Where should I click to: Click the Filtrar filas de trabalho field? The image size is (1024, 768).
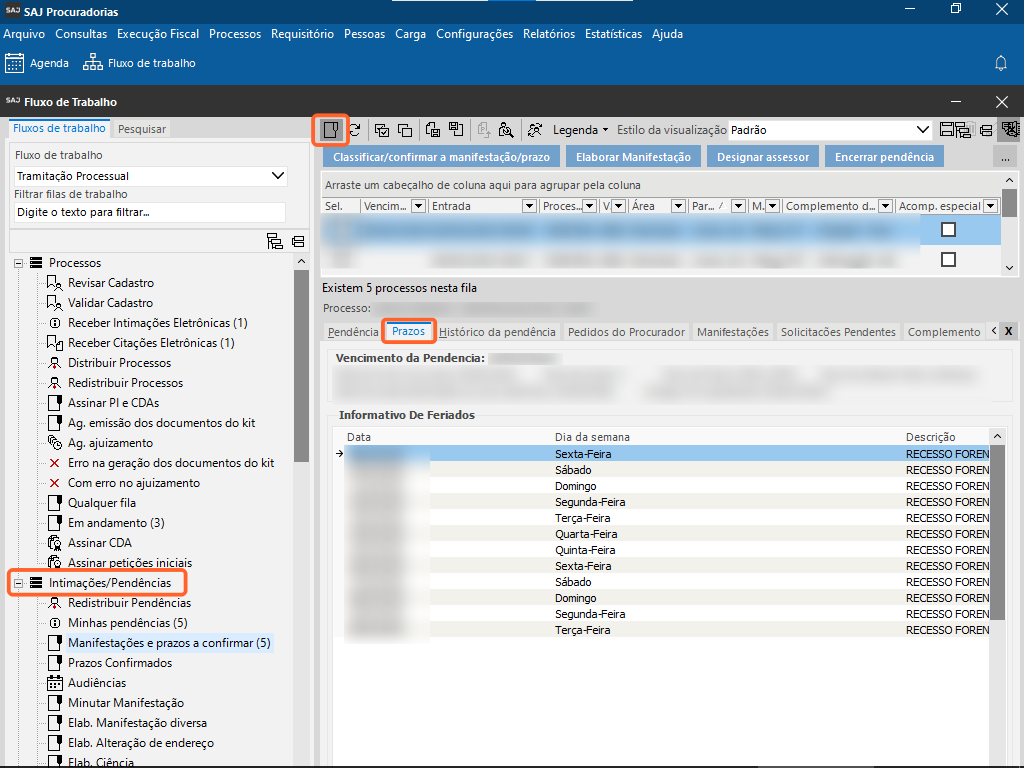[150, 212]
